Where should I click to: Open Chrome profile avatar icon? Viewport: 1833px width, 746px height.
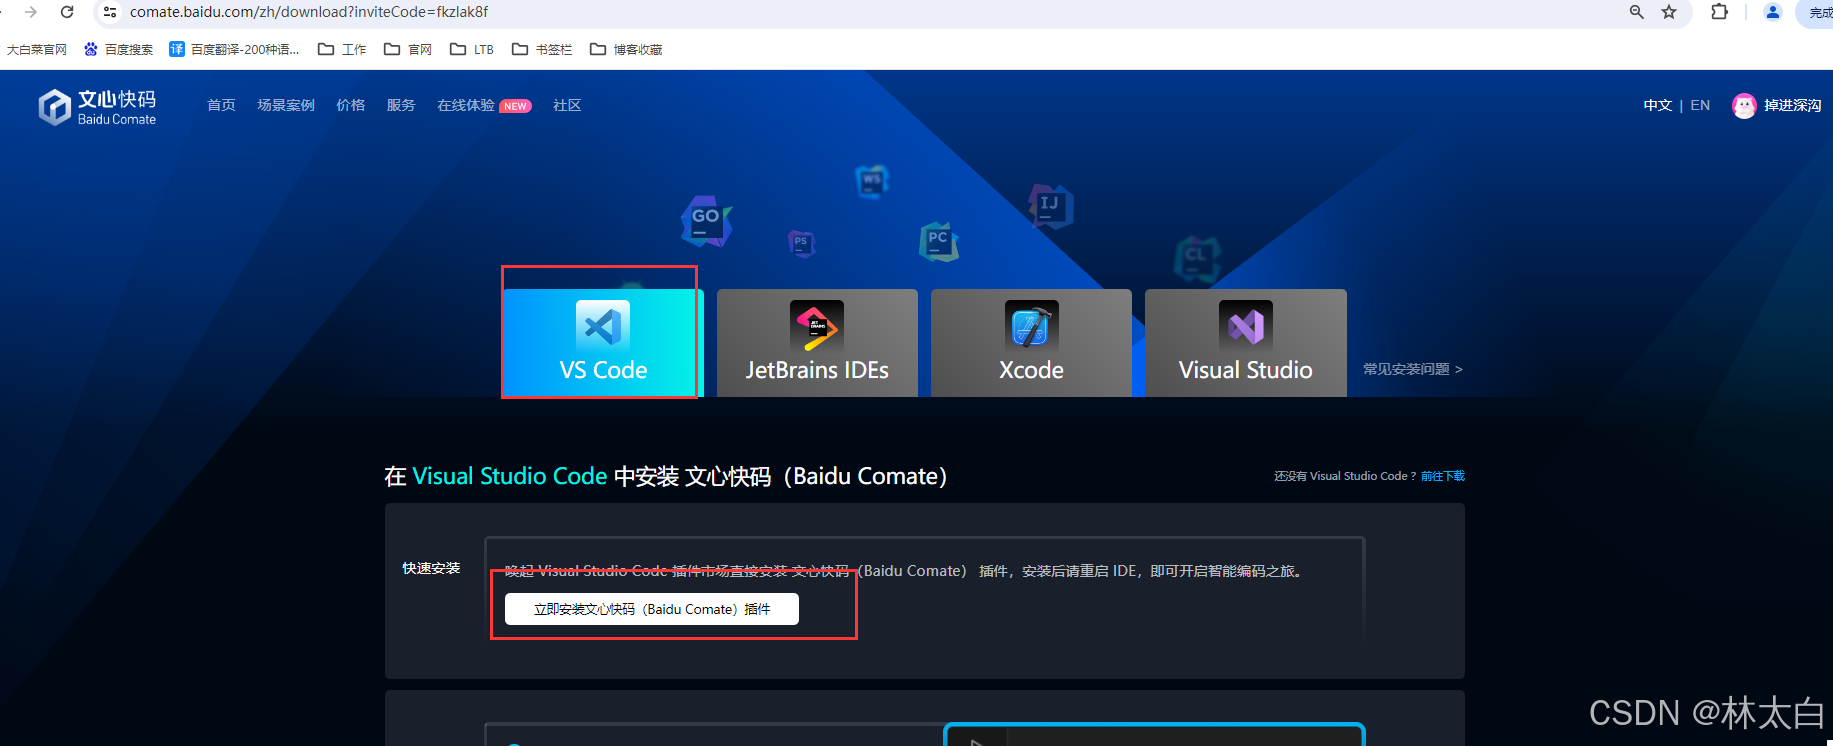click(1773, 12)
